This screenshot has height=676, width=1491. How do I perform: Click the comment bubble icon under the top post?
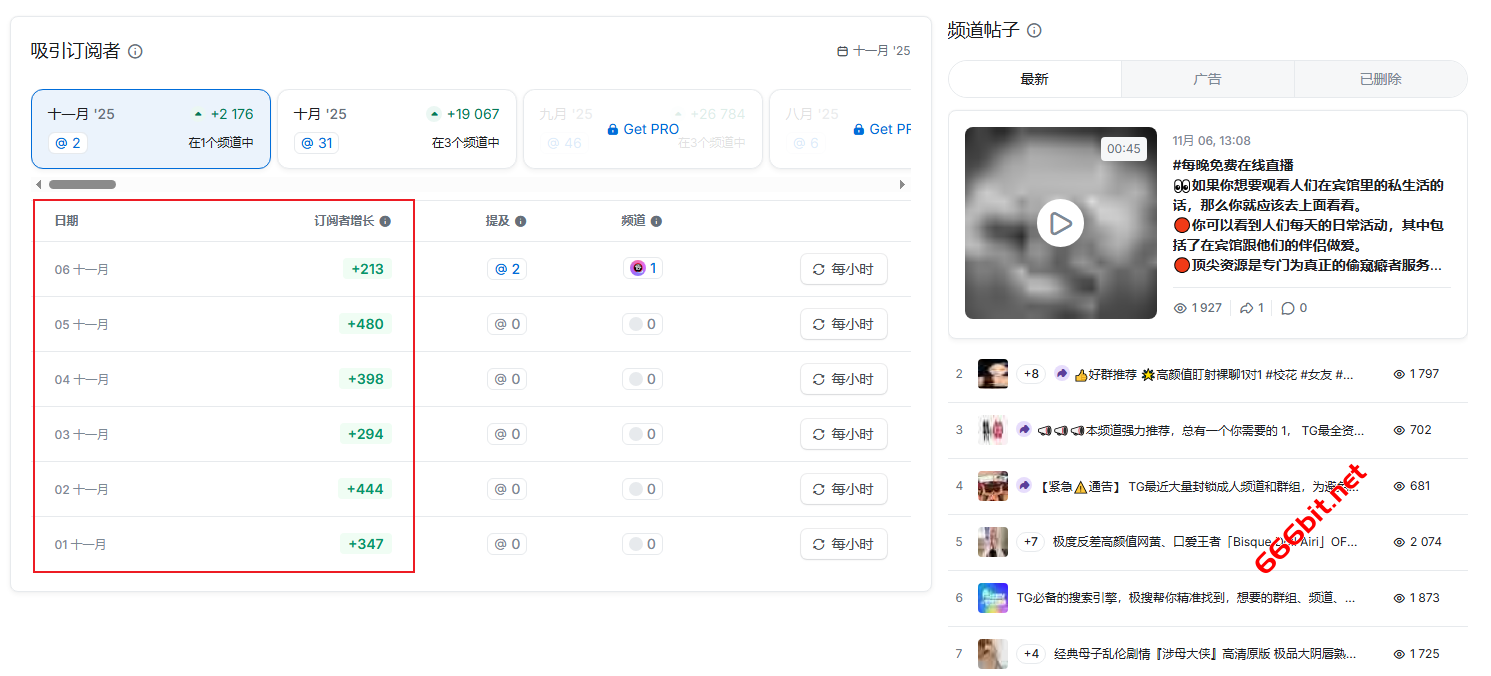[1287, 308]
